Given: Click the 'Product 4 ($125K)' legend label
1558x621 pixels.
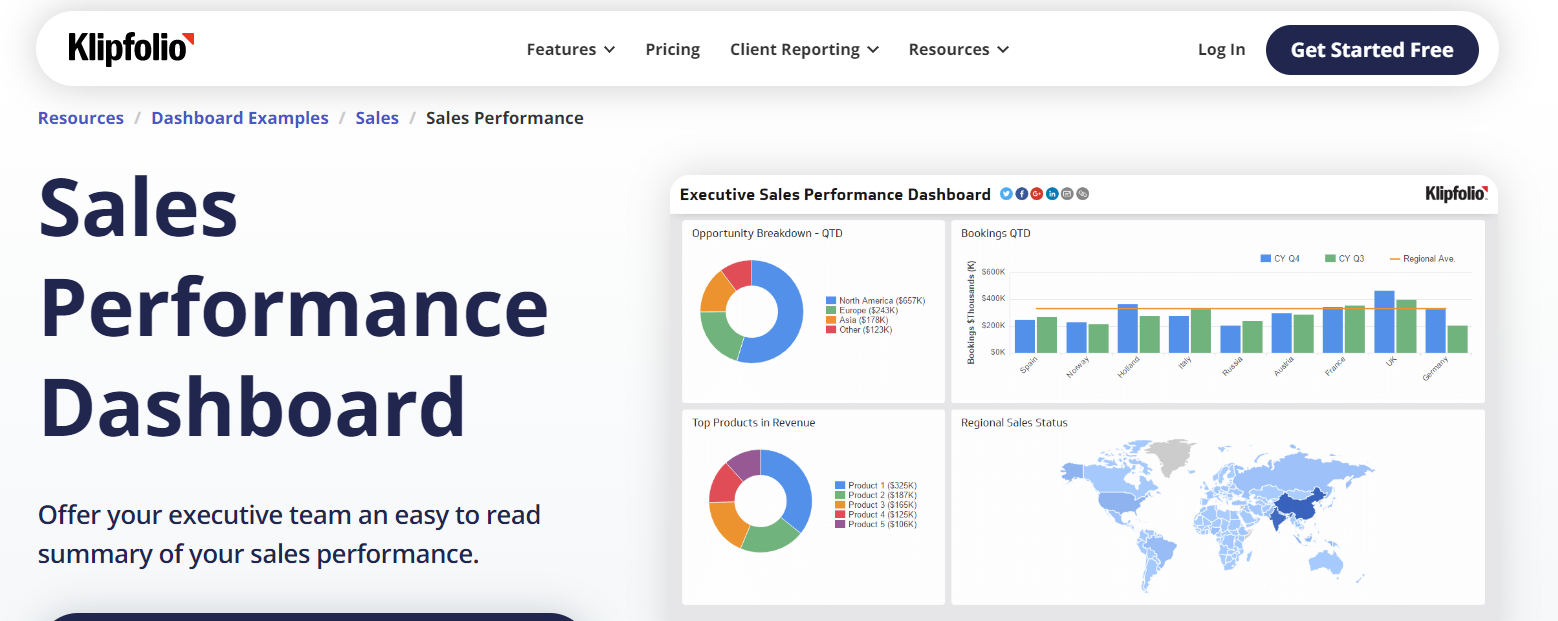Looking at the screenshot, I should tap(882, 514).
